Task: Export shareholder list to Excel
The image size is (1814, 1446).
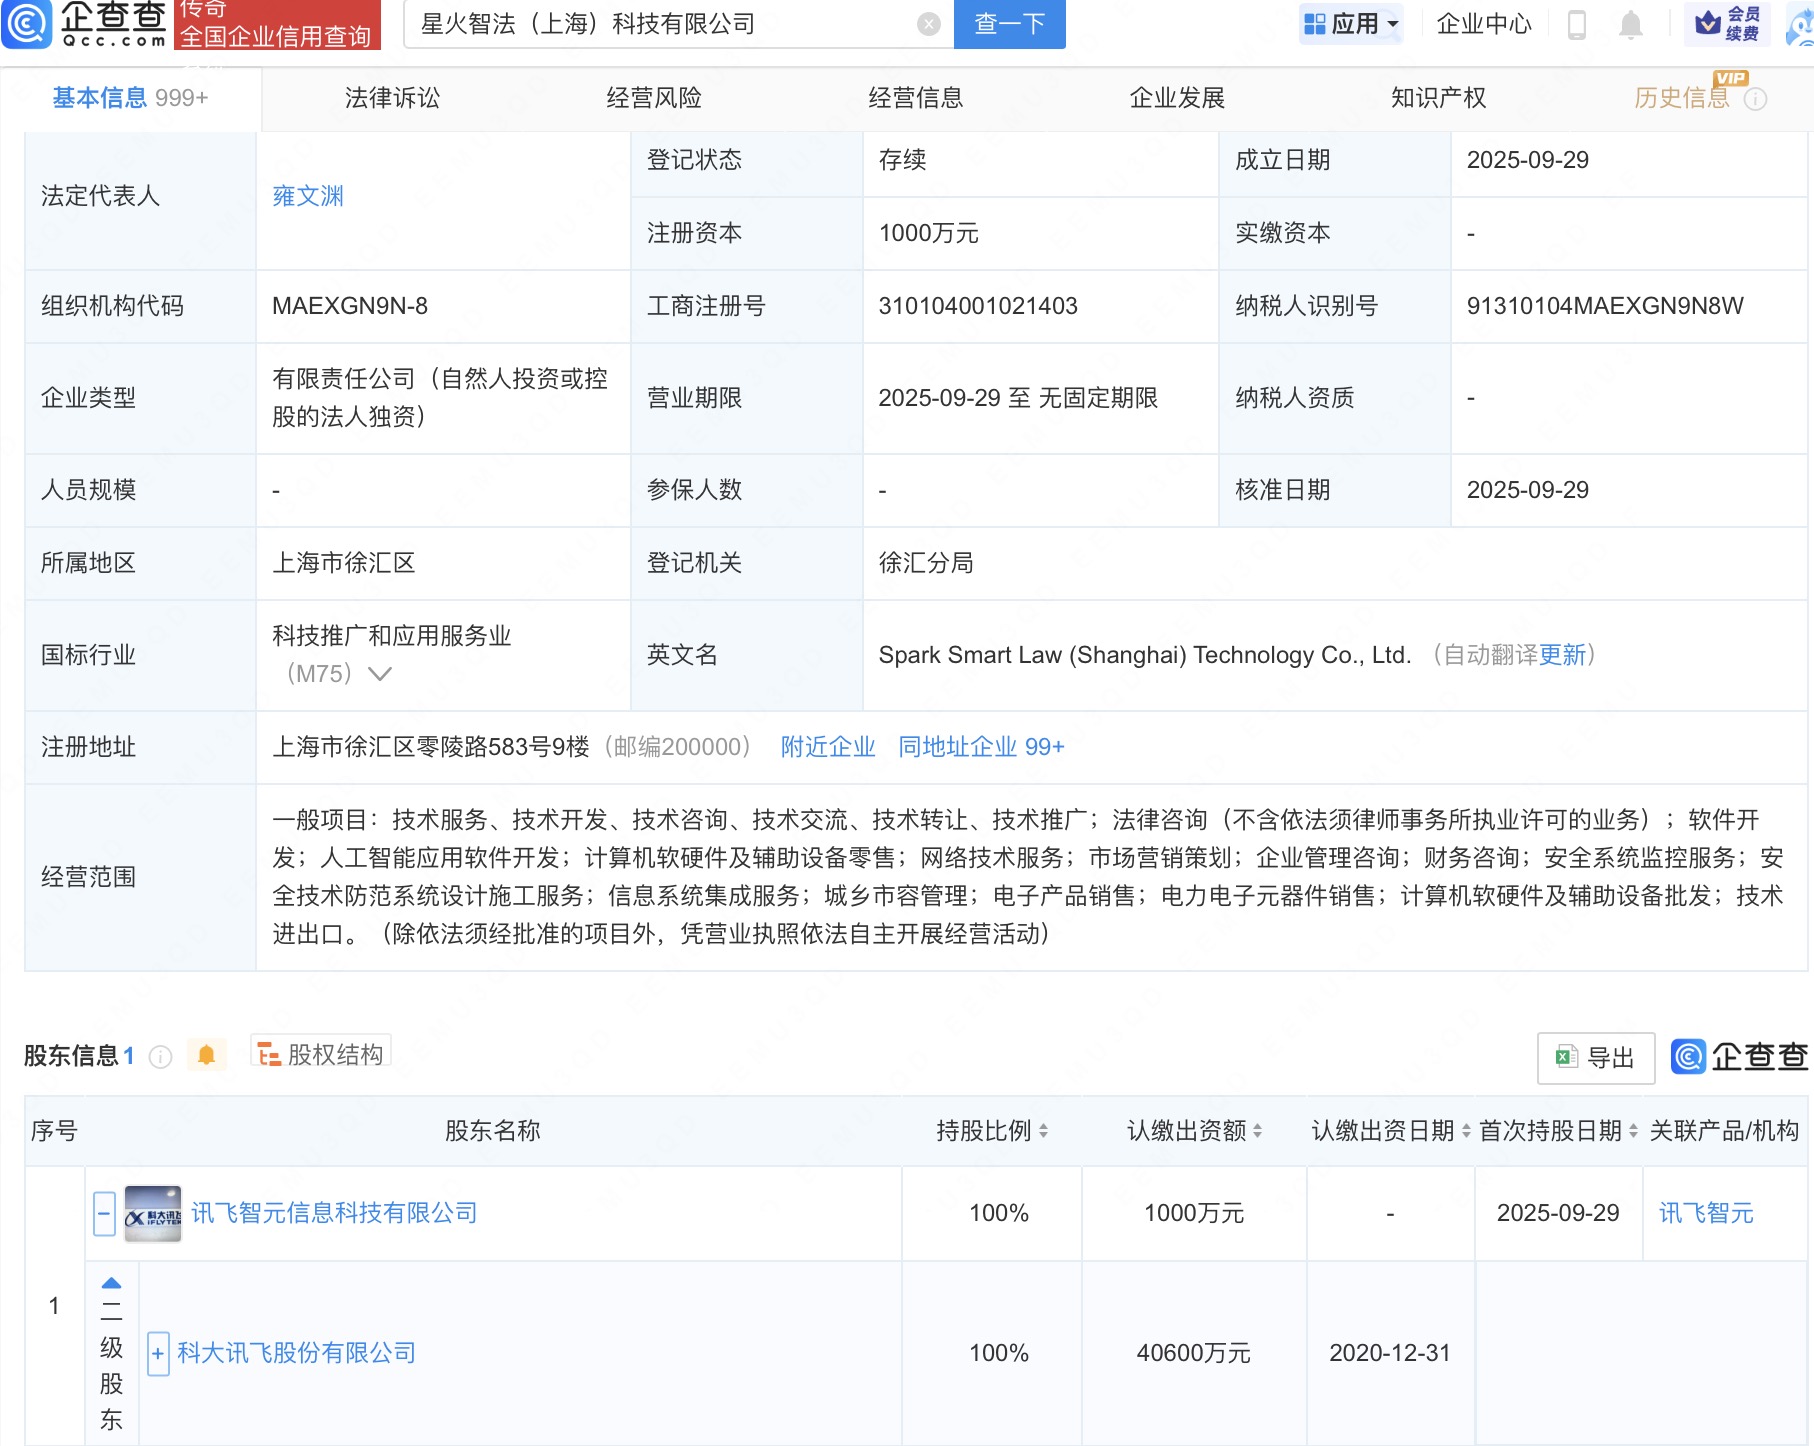Action: coord(1595,1058)
